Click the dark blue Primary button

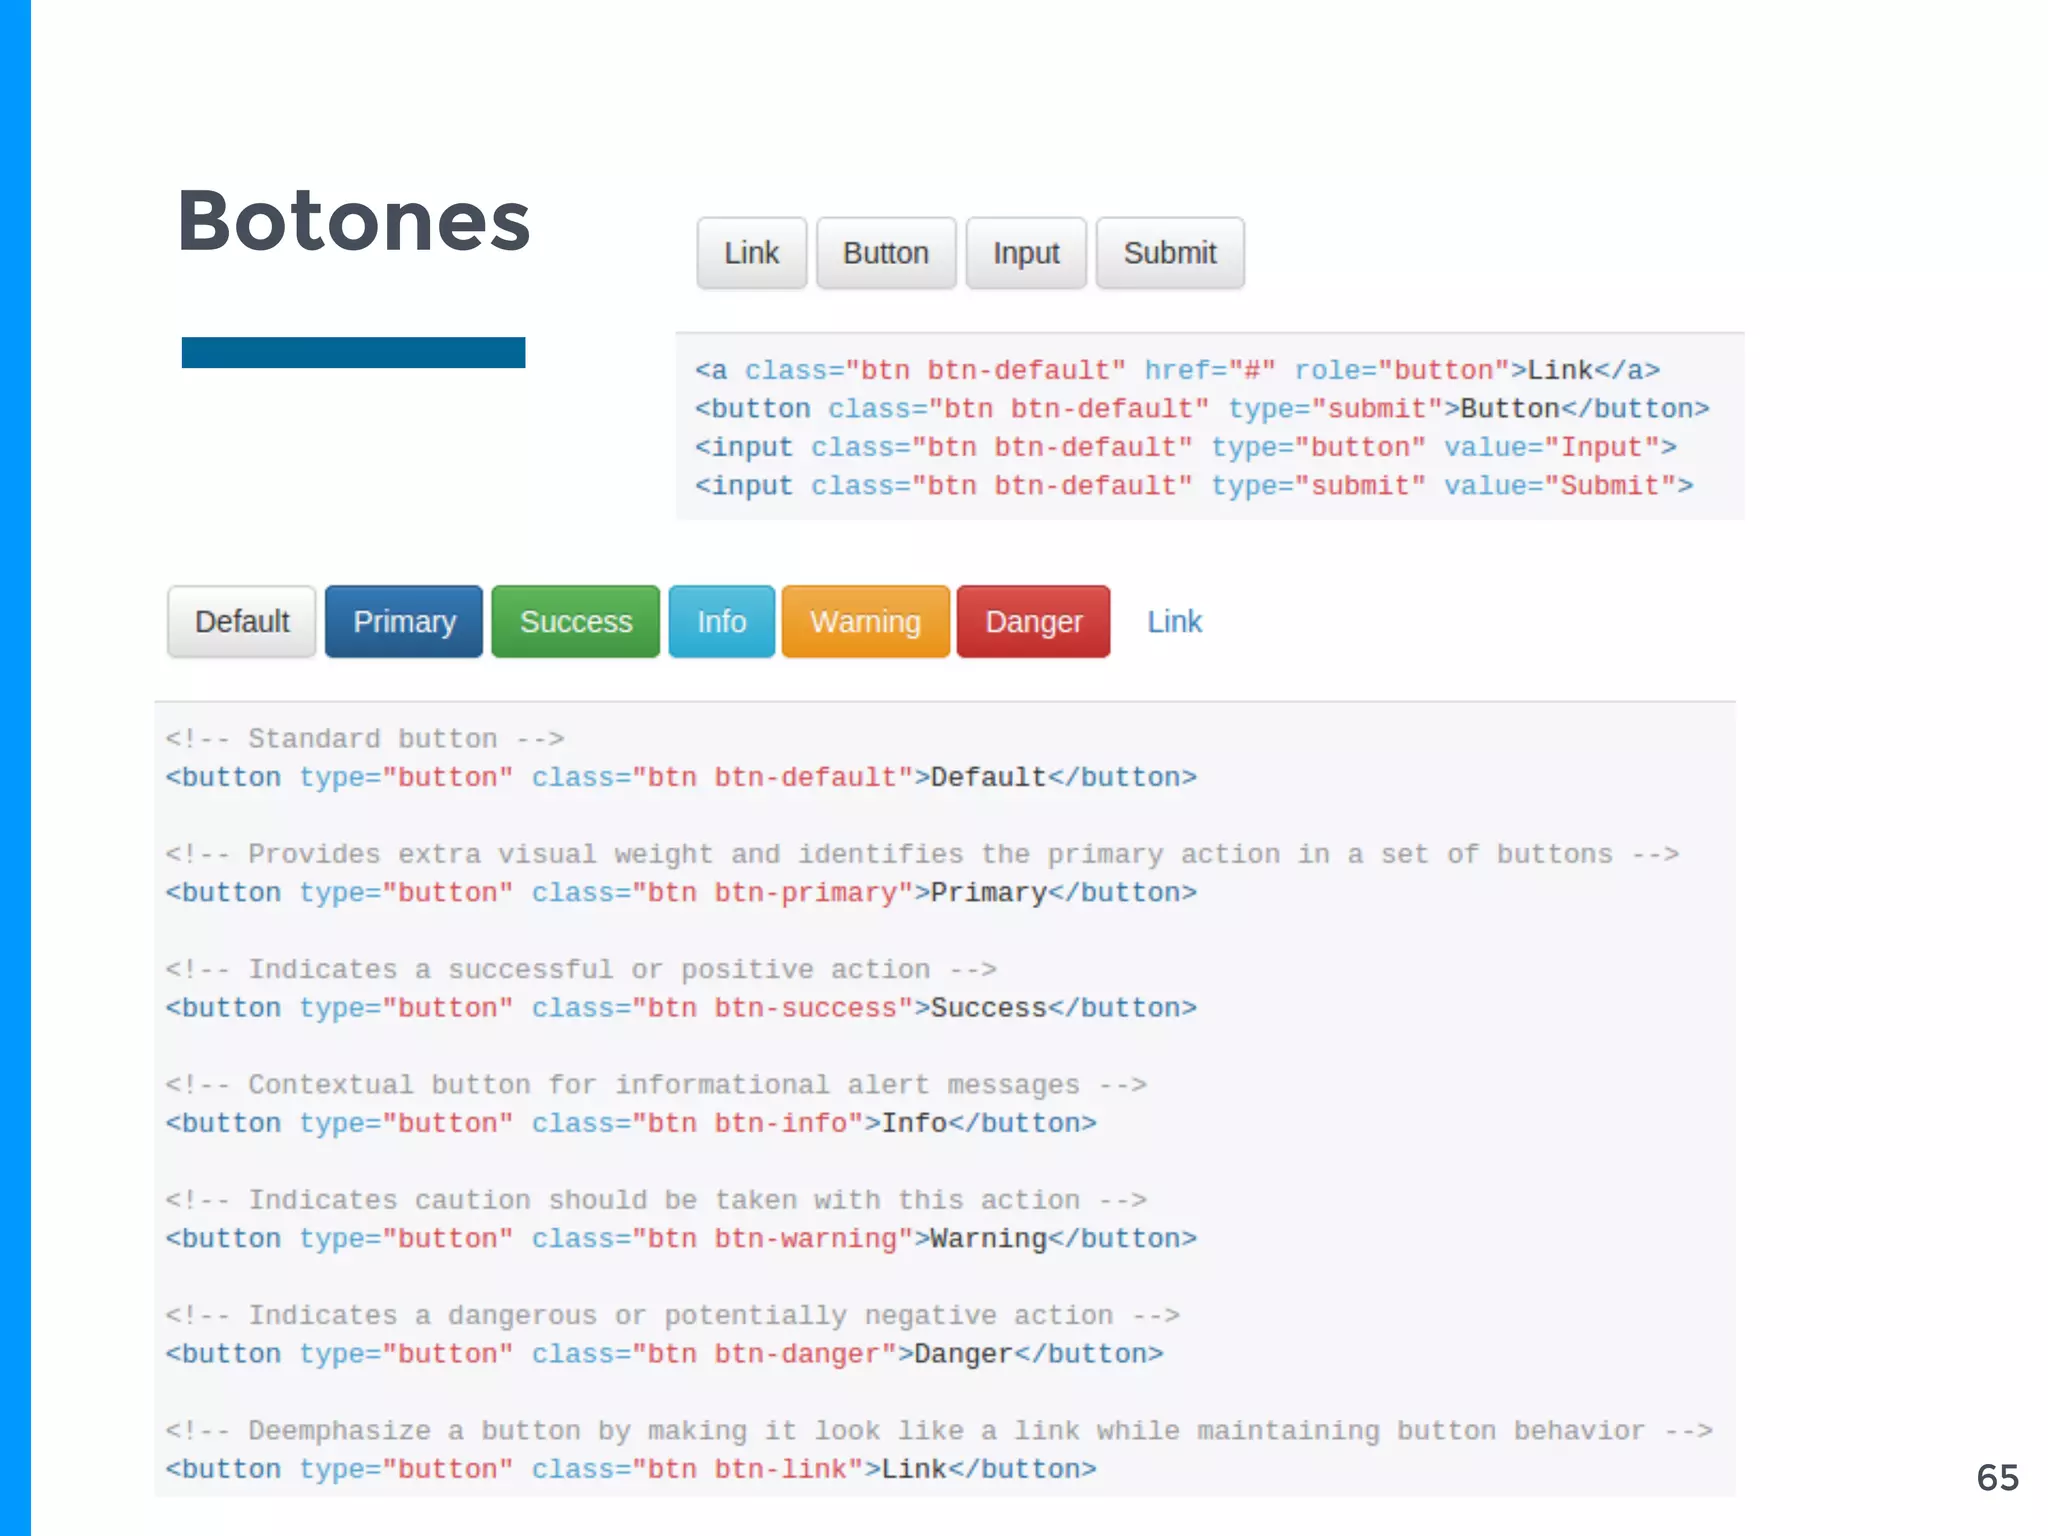pos(404,621)
